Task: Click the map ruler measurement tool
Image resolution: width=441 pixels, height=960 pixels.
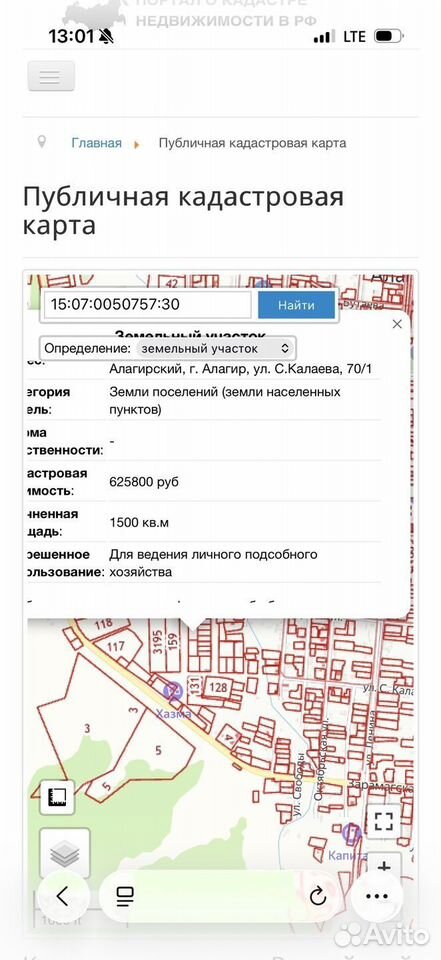Action: coord(57,797)
